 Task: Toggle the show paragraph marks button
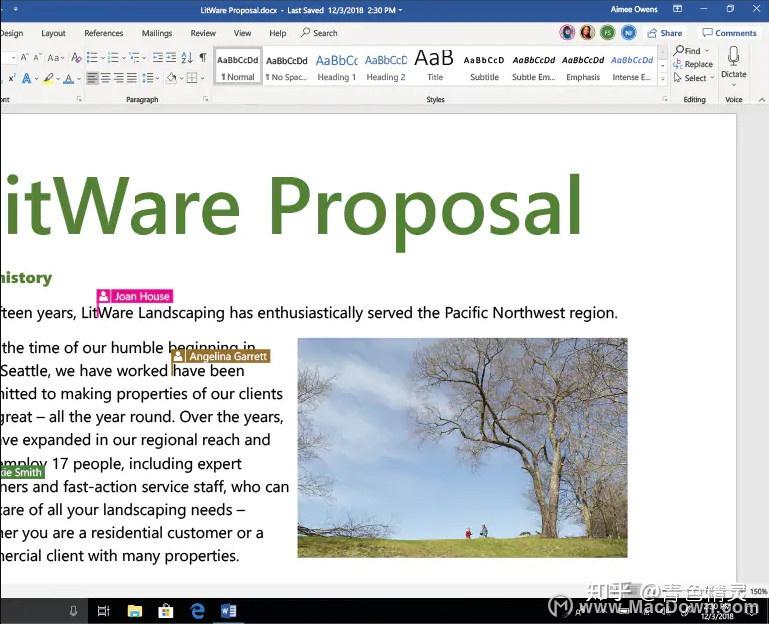[x=203, y=58]
